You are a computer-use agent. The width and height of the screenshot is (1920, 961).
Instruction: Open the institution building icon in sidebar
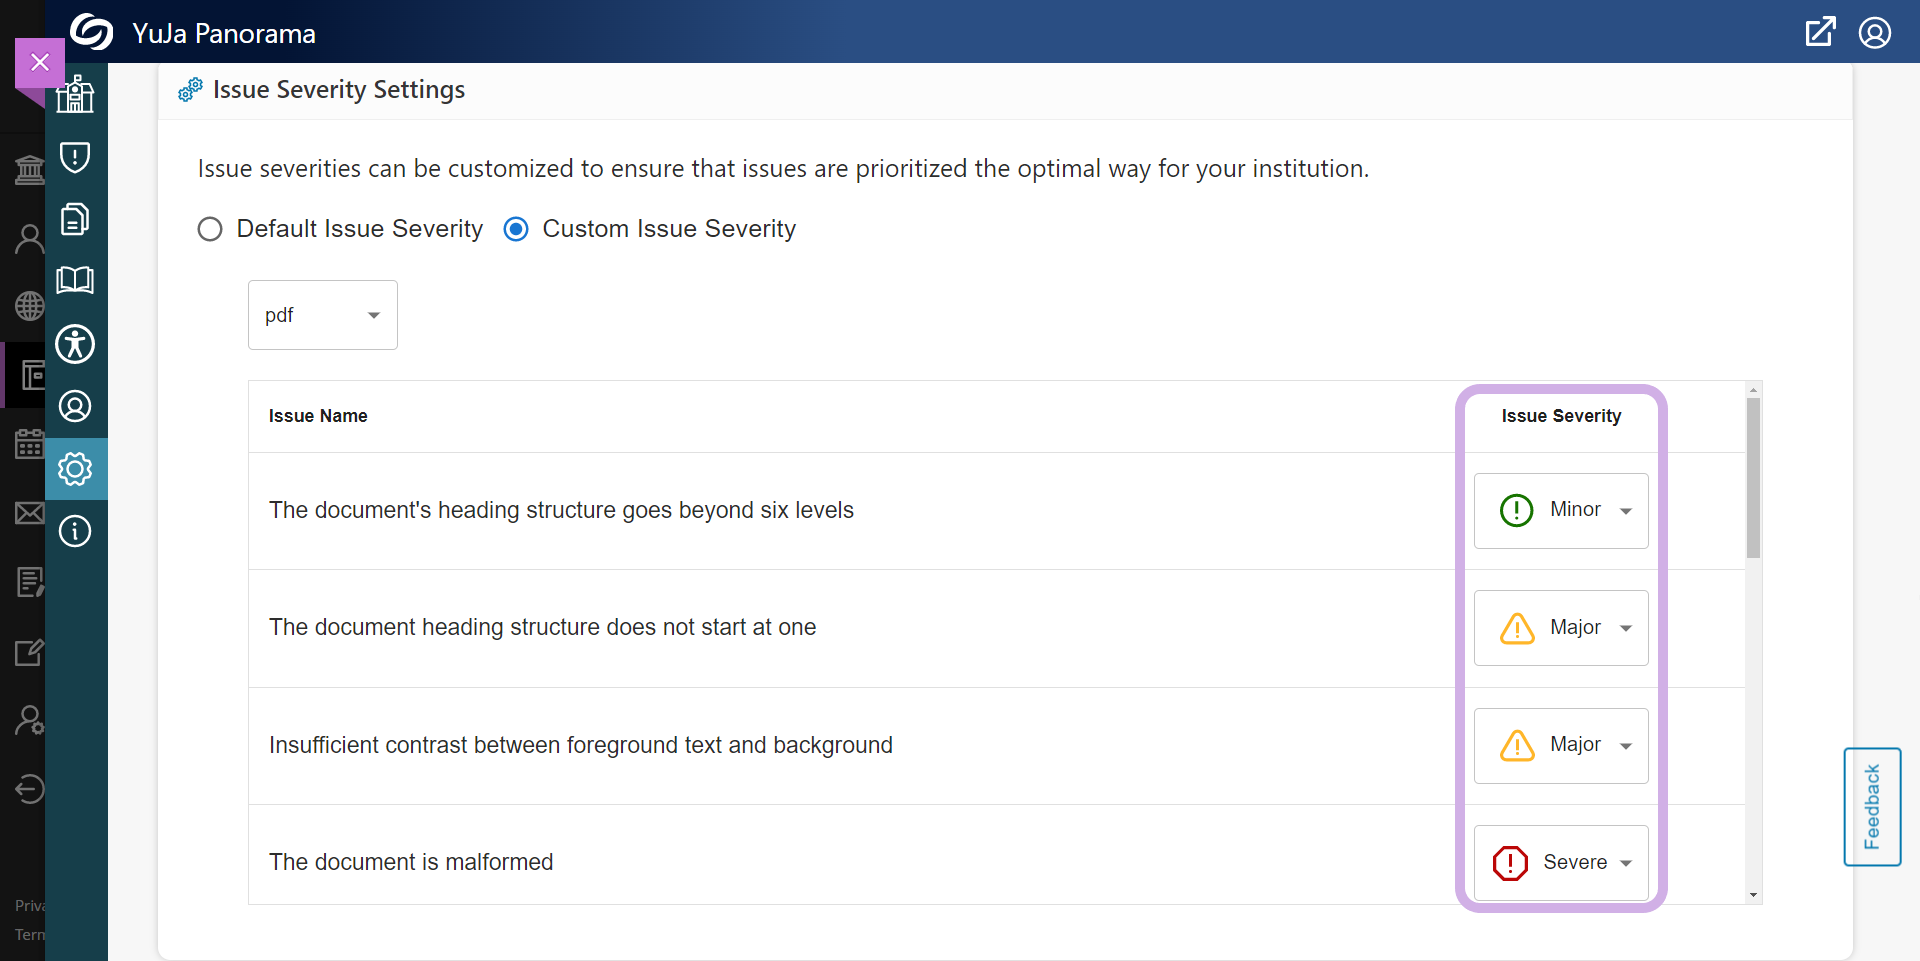(75, 94)
